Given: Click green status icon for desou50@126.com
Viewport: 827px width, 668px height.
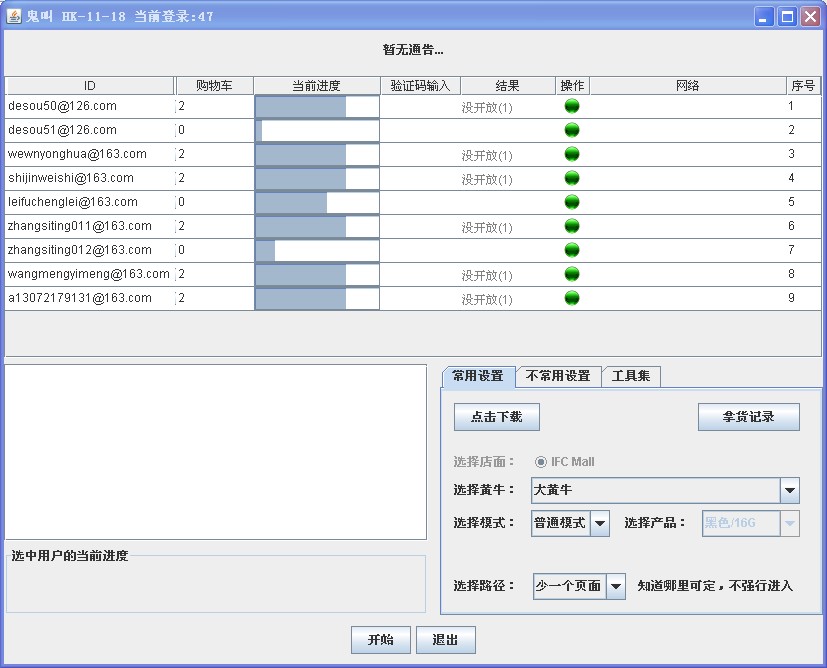Looking at the screenshot, I should point(572,106).
